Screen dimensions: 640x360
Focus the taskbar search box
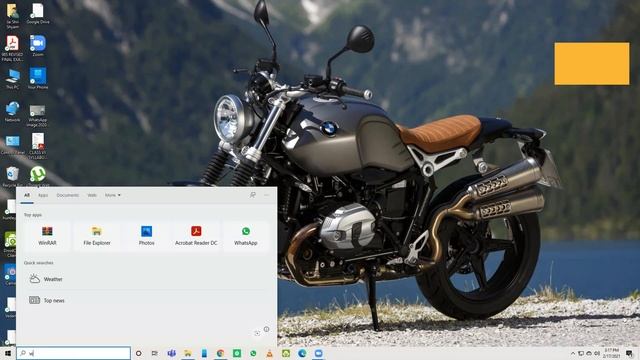point(73,353)
